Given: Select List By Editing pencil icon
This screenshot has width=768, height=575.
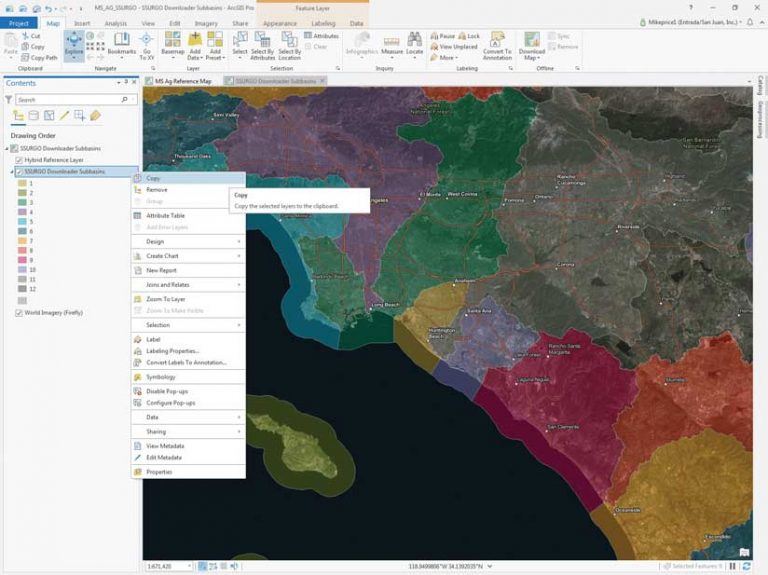Looking at the screenshot, I should coord(63,116).
